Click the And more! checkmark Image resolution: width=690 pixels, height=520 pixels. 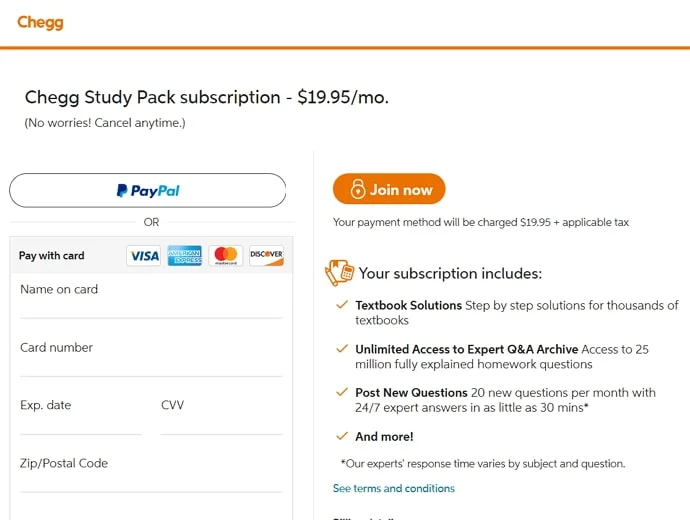(342, 436)
